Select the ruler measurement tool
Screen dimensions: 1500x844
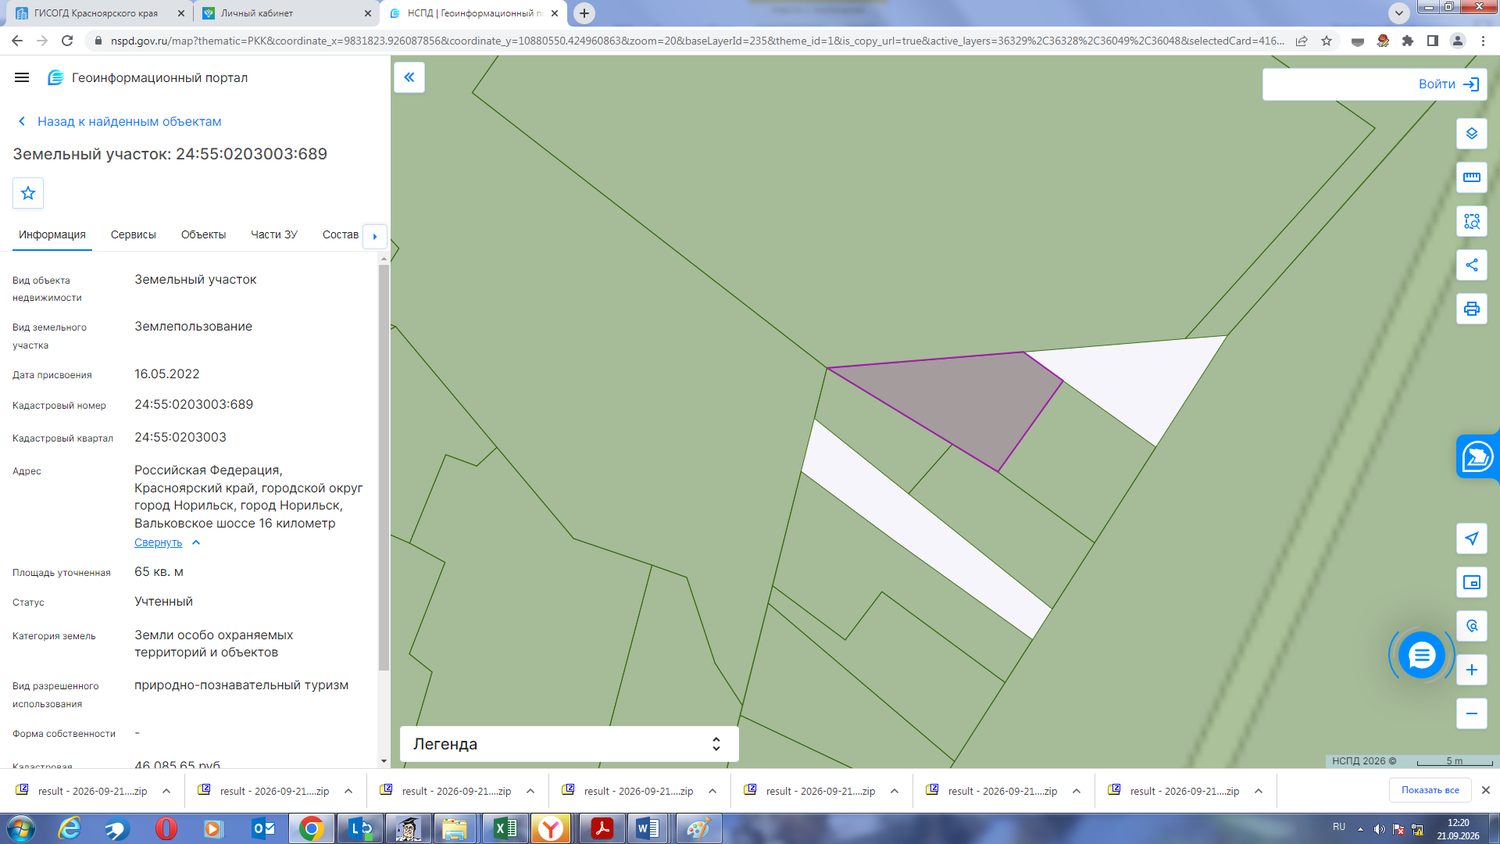point(1472,178)
